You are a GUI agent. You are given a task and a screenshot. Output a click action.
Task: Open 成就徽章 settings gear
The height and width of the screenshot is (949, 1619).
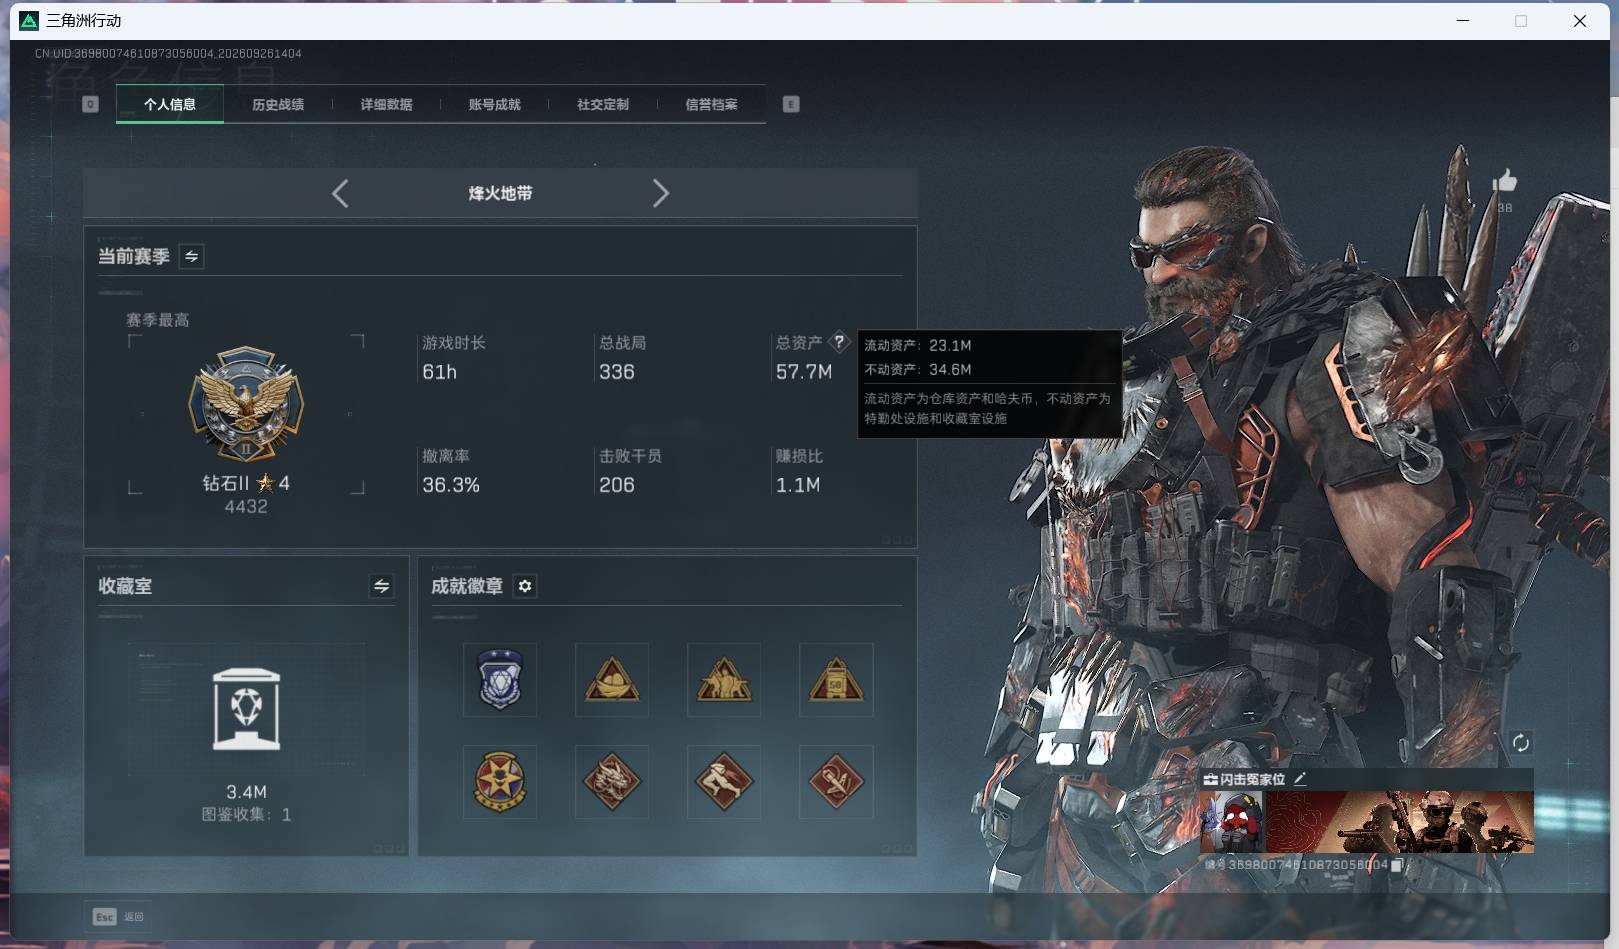coord(525,586)
